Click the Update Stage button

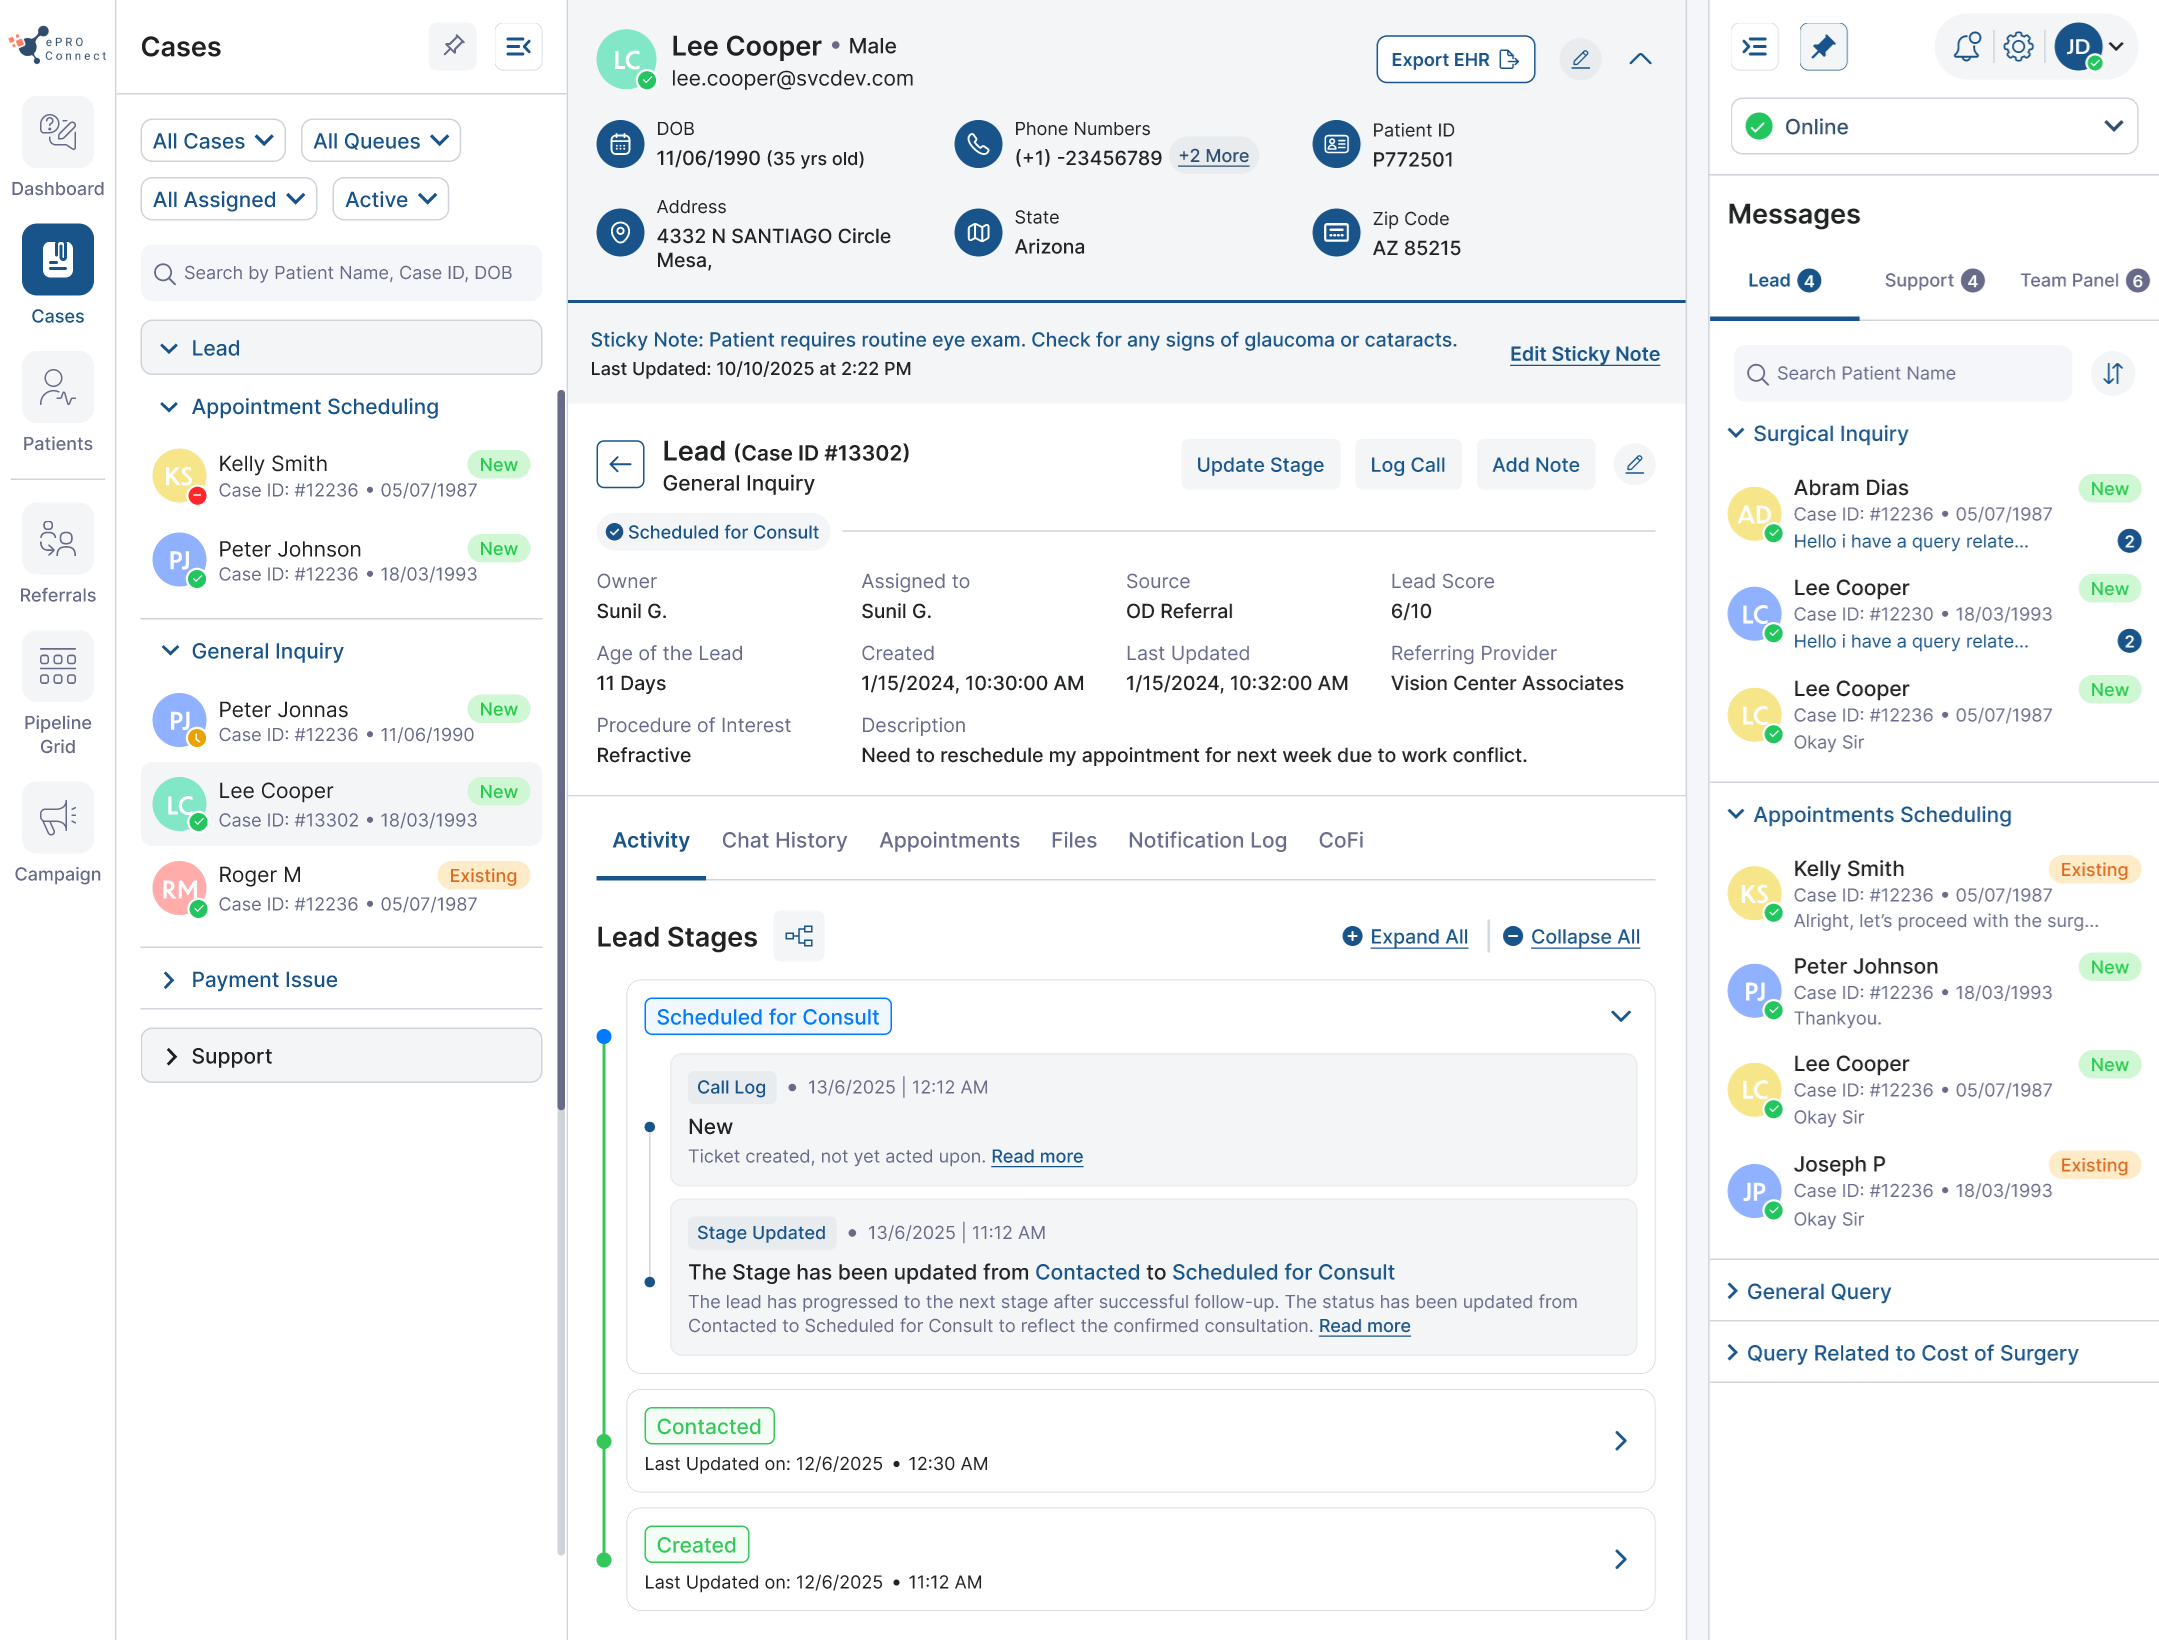(1259, 465)
